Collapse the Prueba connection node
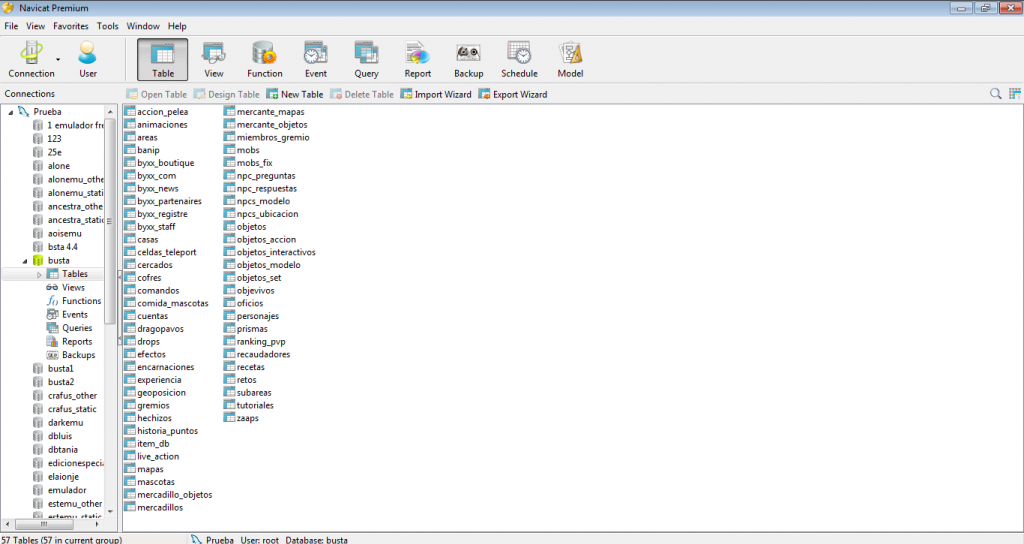Image resolution: width=1024 pixels, height=544 pixels. point(10,112)
